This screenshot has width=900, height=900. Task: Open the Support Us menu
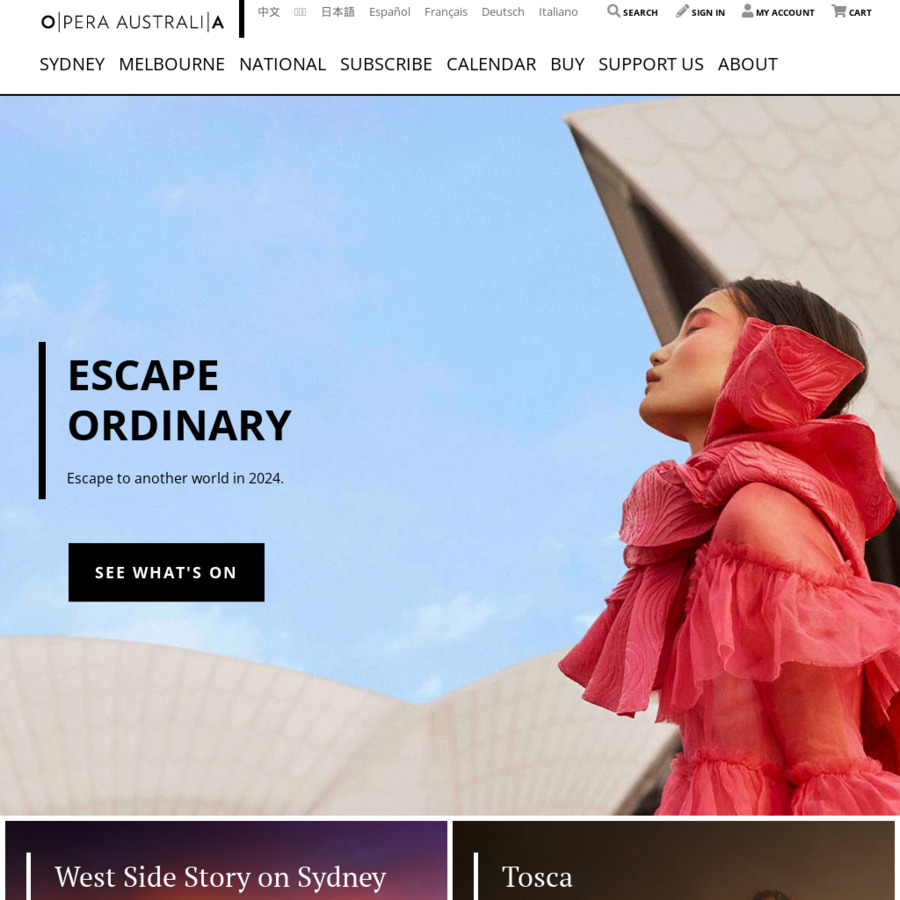650,64
